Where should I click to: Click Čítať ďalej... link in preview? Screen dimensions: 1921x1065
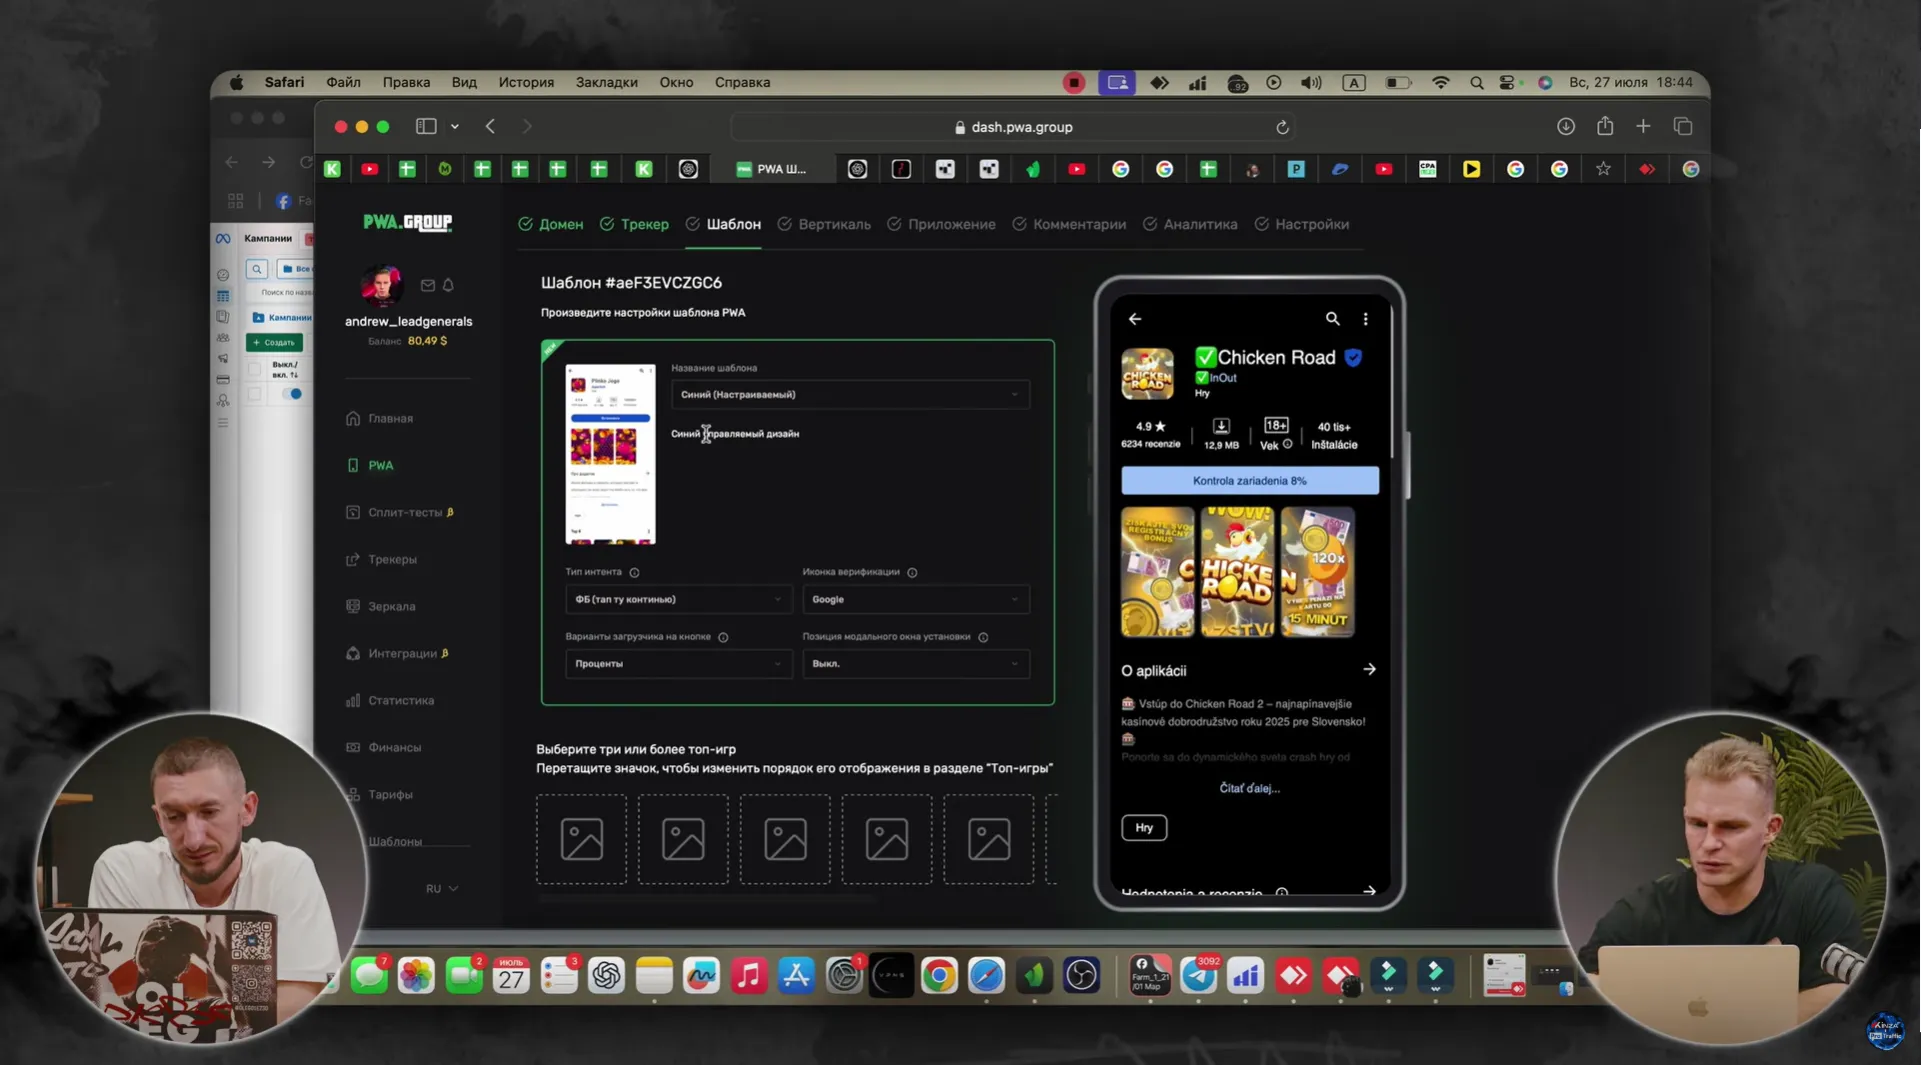[x=1249, y=788]
